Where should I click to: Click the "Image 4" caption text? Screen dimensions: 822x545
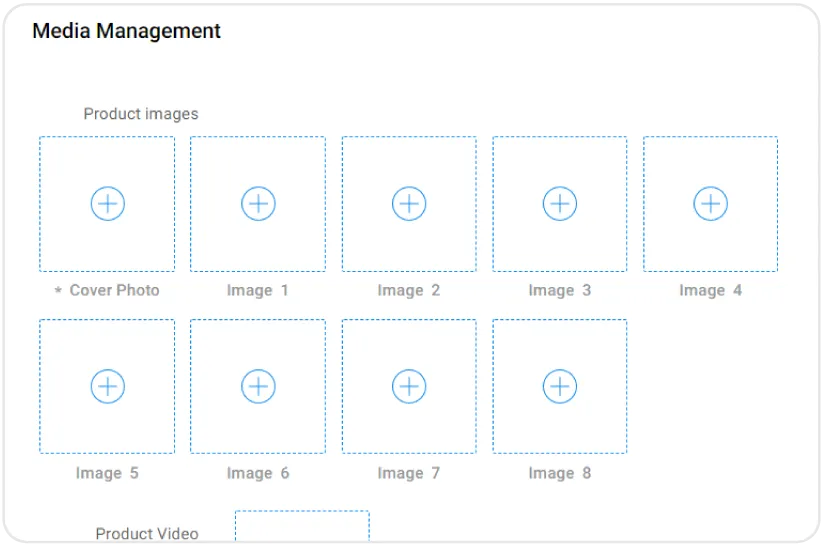[x=710, y=291]
